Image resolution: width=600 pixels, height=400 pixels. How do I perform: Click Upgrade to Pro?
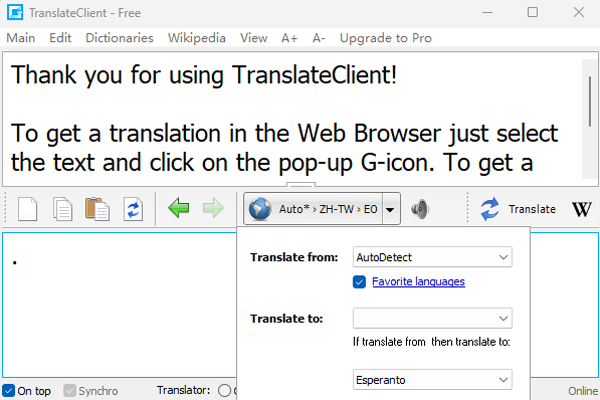(386, 38)
